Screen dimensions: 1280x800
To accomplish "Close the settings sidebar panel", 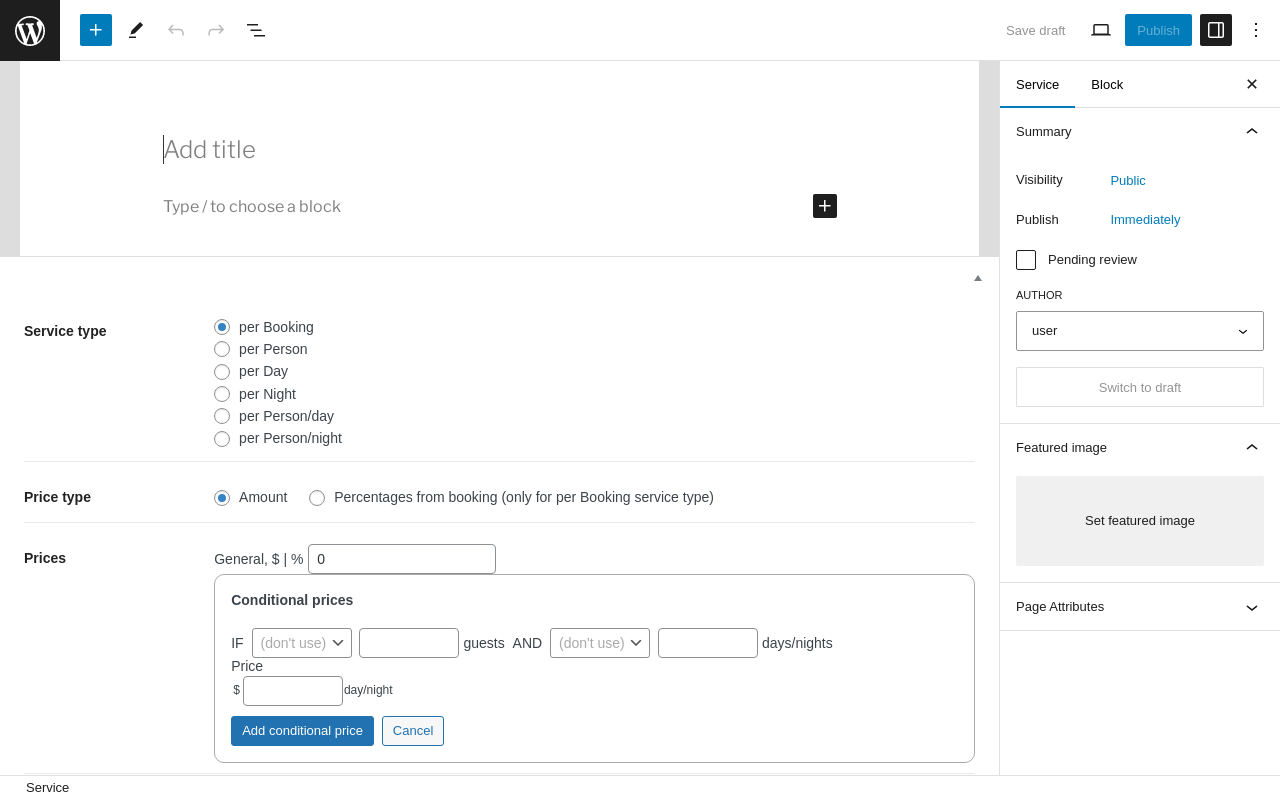I will (1252, 84).
